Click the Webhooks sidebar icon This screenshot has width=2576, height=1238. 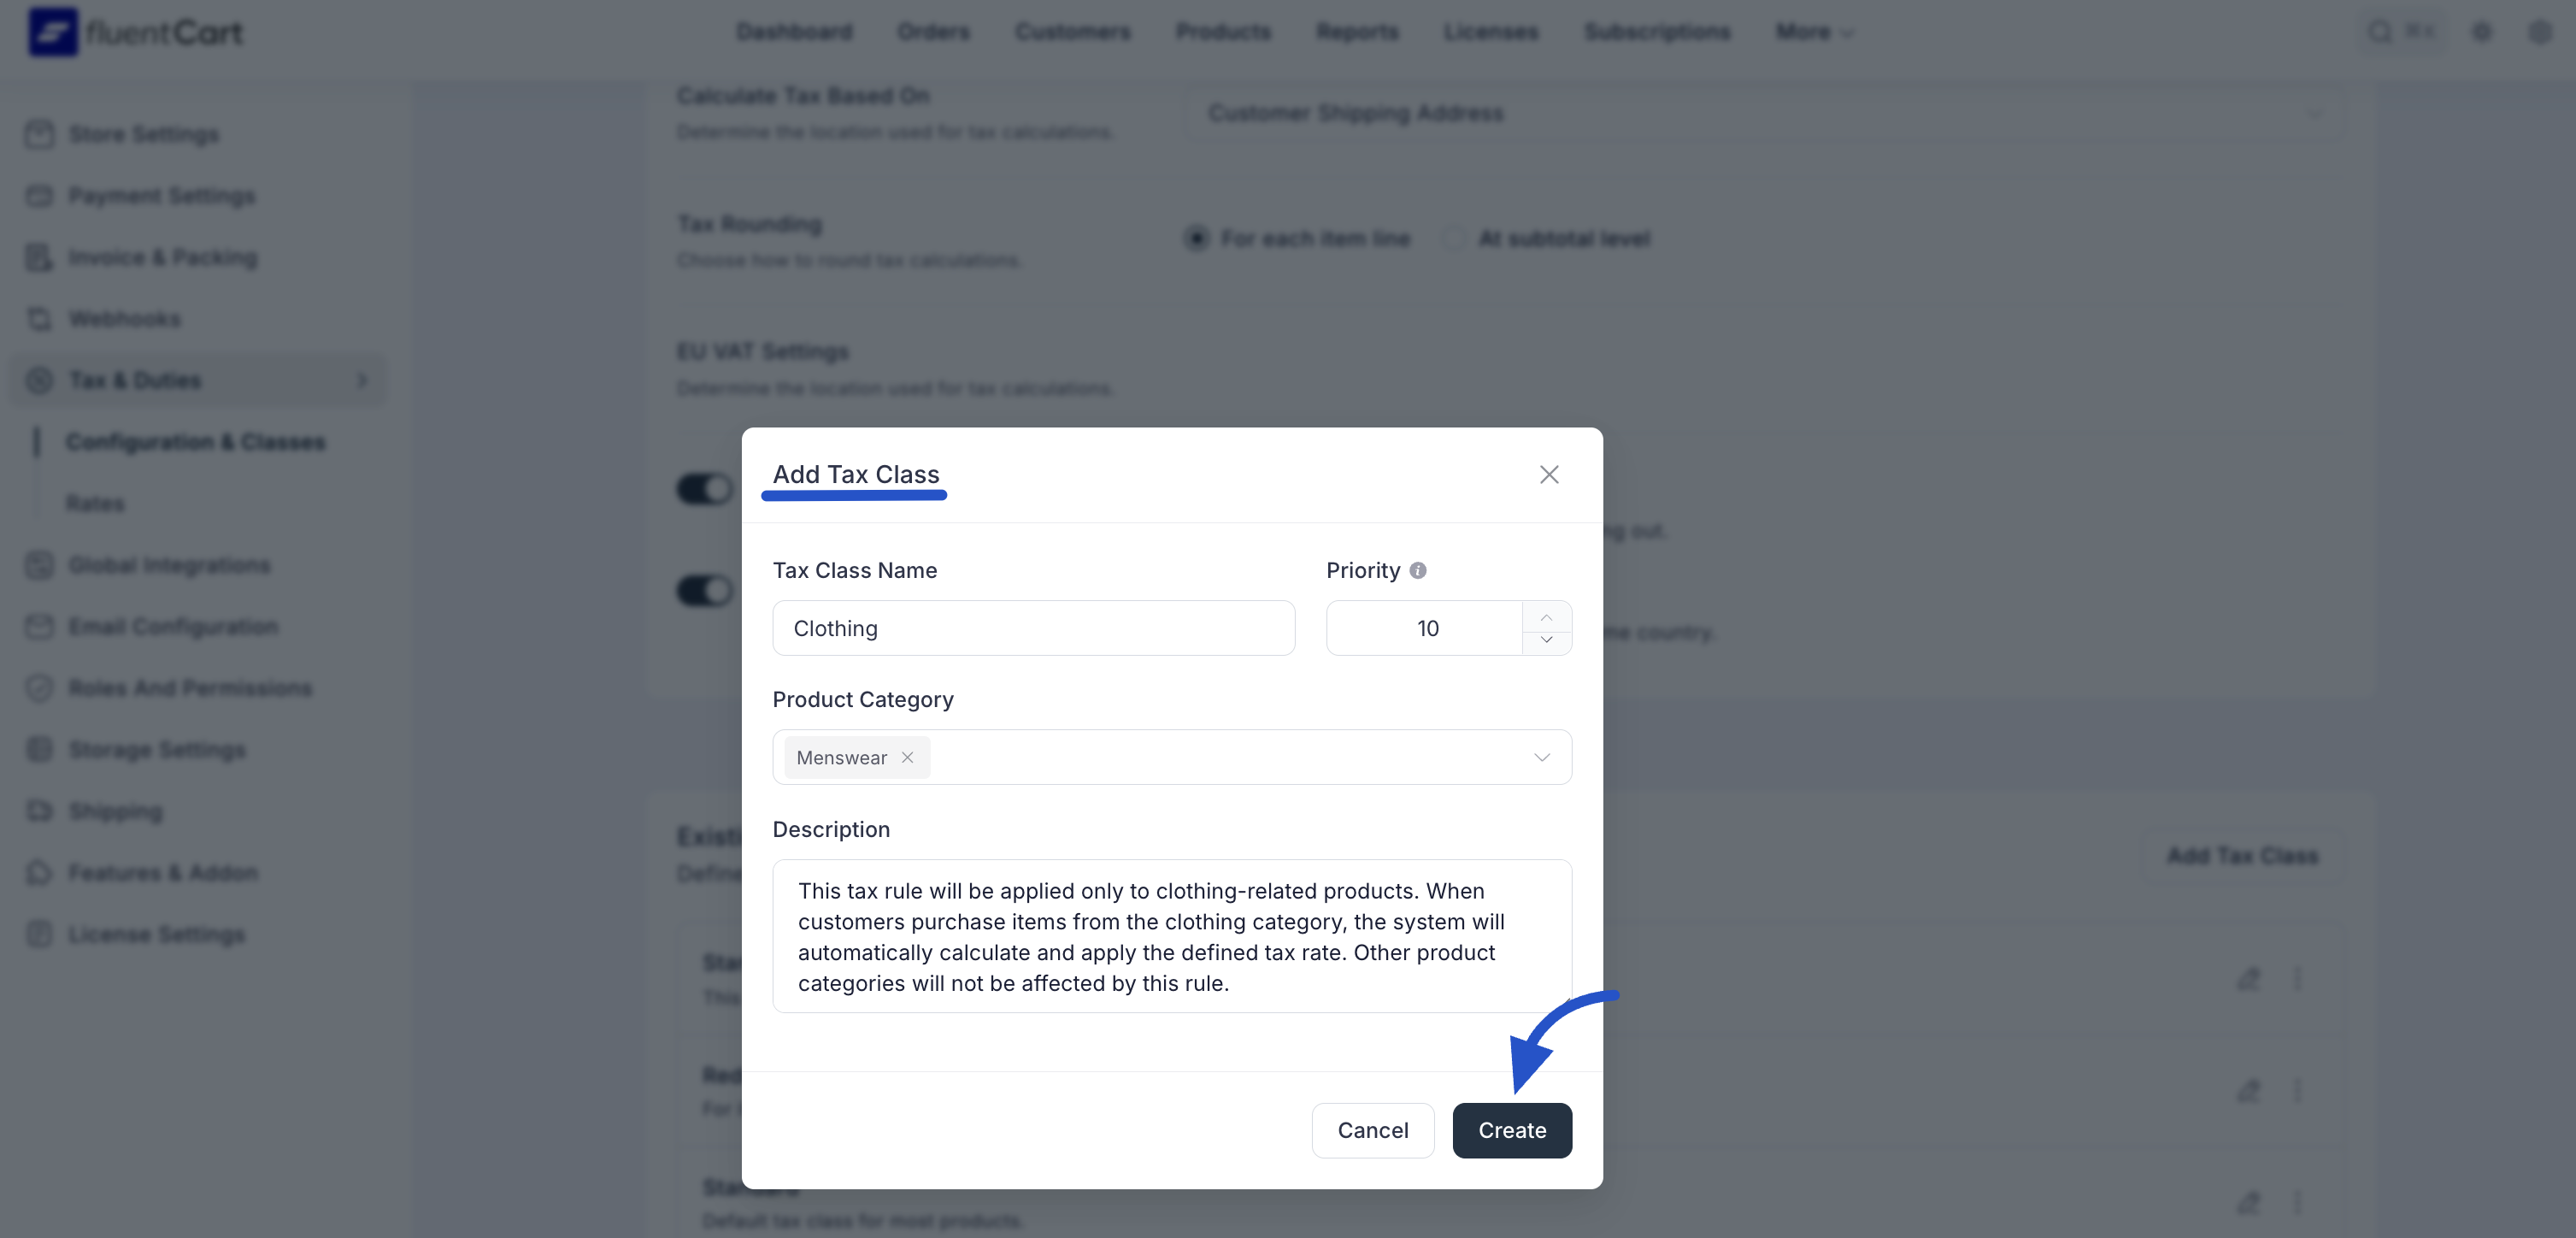point(40,319)
